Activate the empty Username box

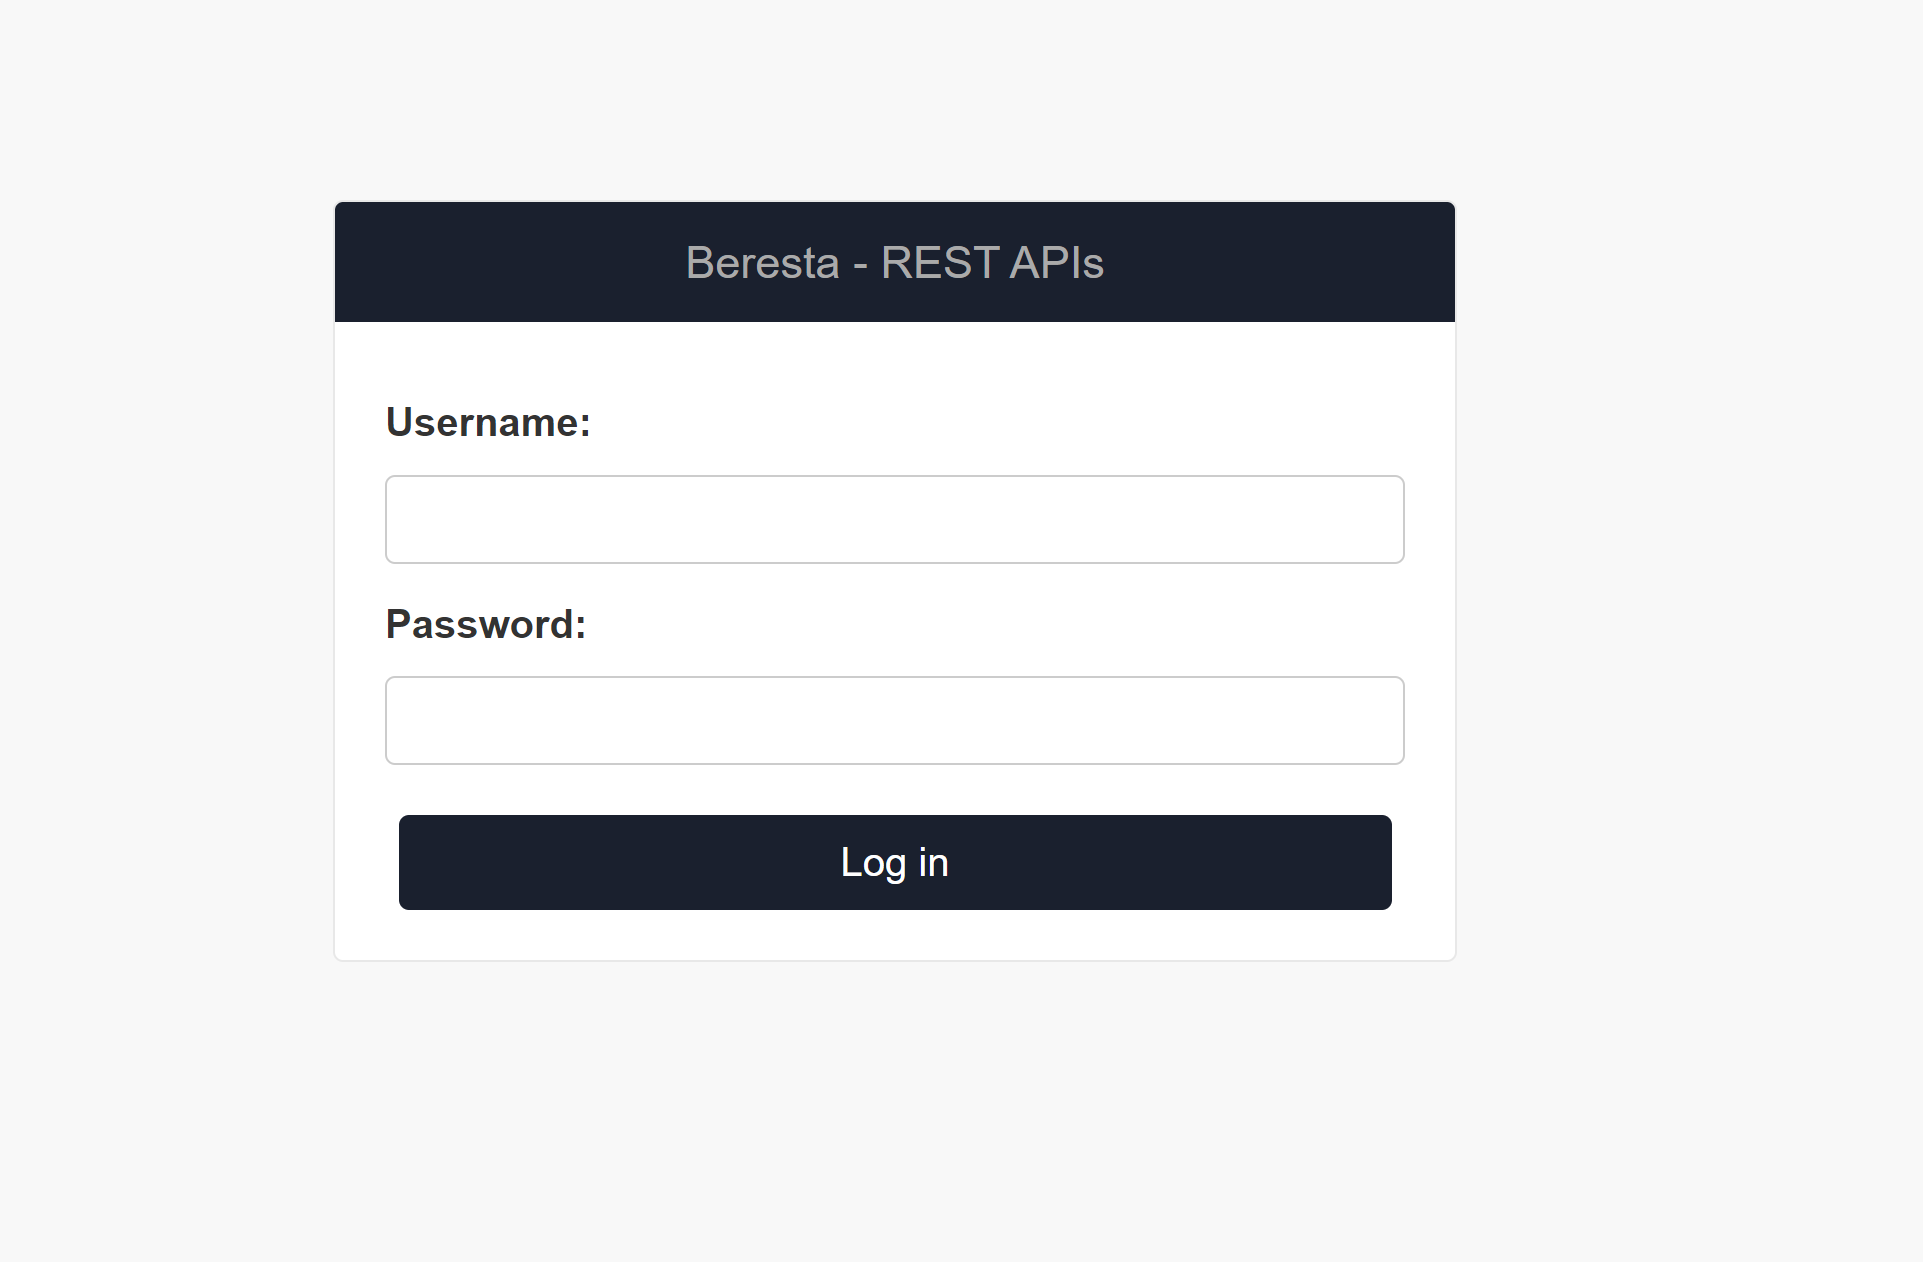pyautogui.click(x=894, y=519)
